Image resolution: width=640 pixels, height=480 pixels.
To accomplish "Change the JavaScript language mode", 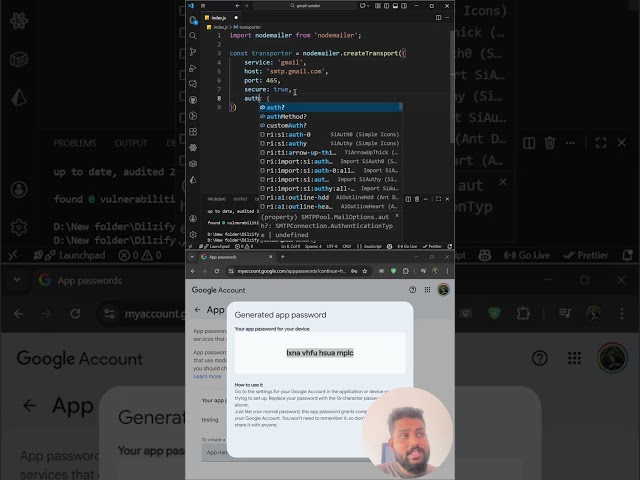I will tap(369, 247).
